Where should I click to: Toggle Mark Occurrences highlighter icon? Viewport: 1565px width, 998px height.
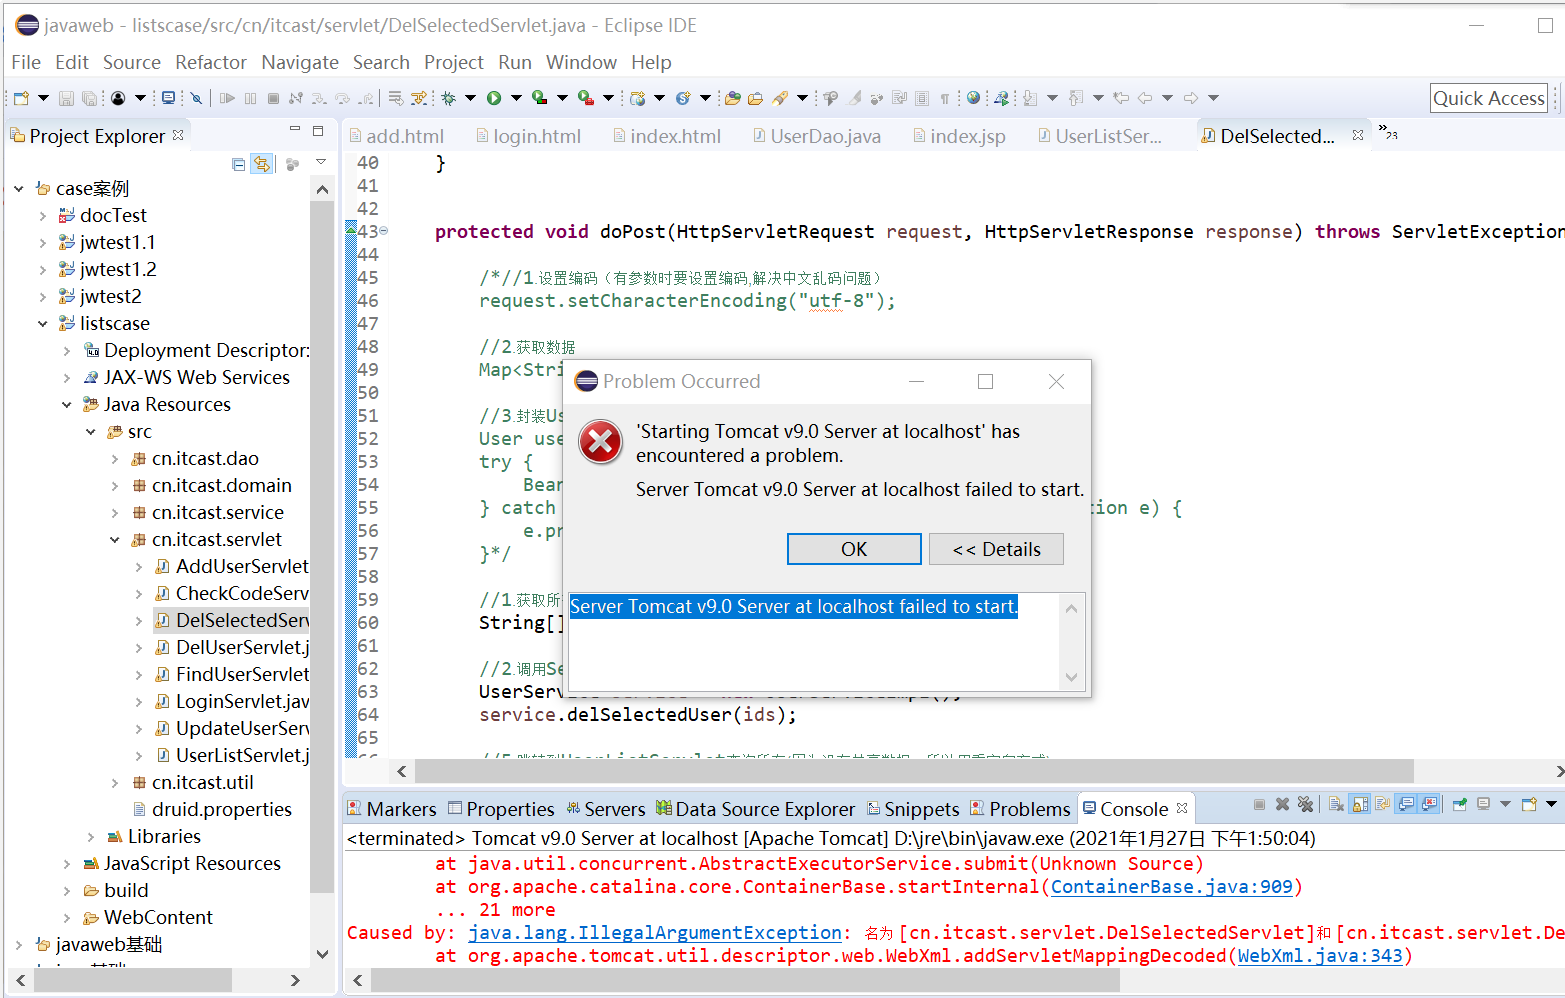(854, 98)
